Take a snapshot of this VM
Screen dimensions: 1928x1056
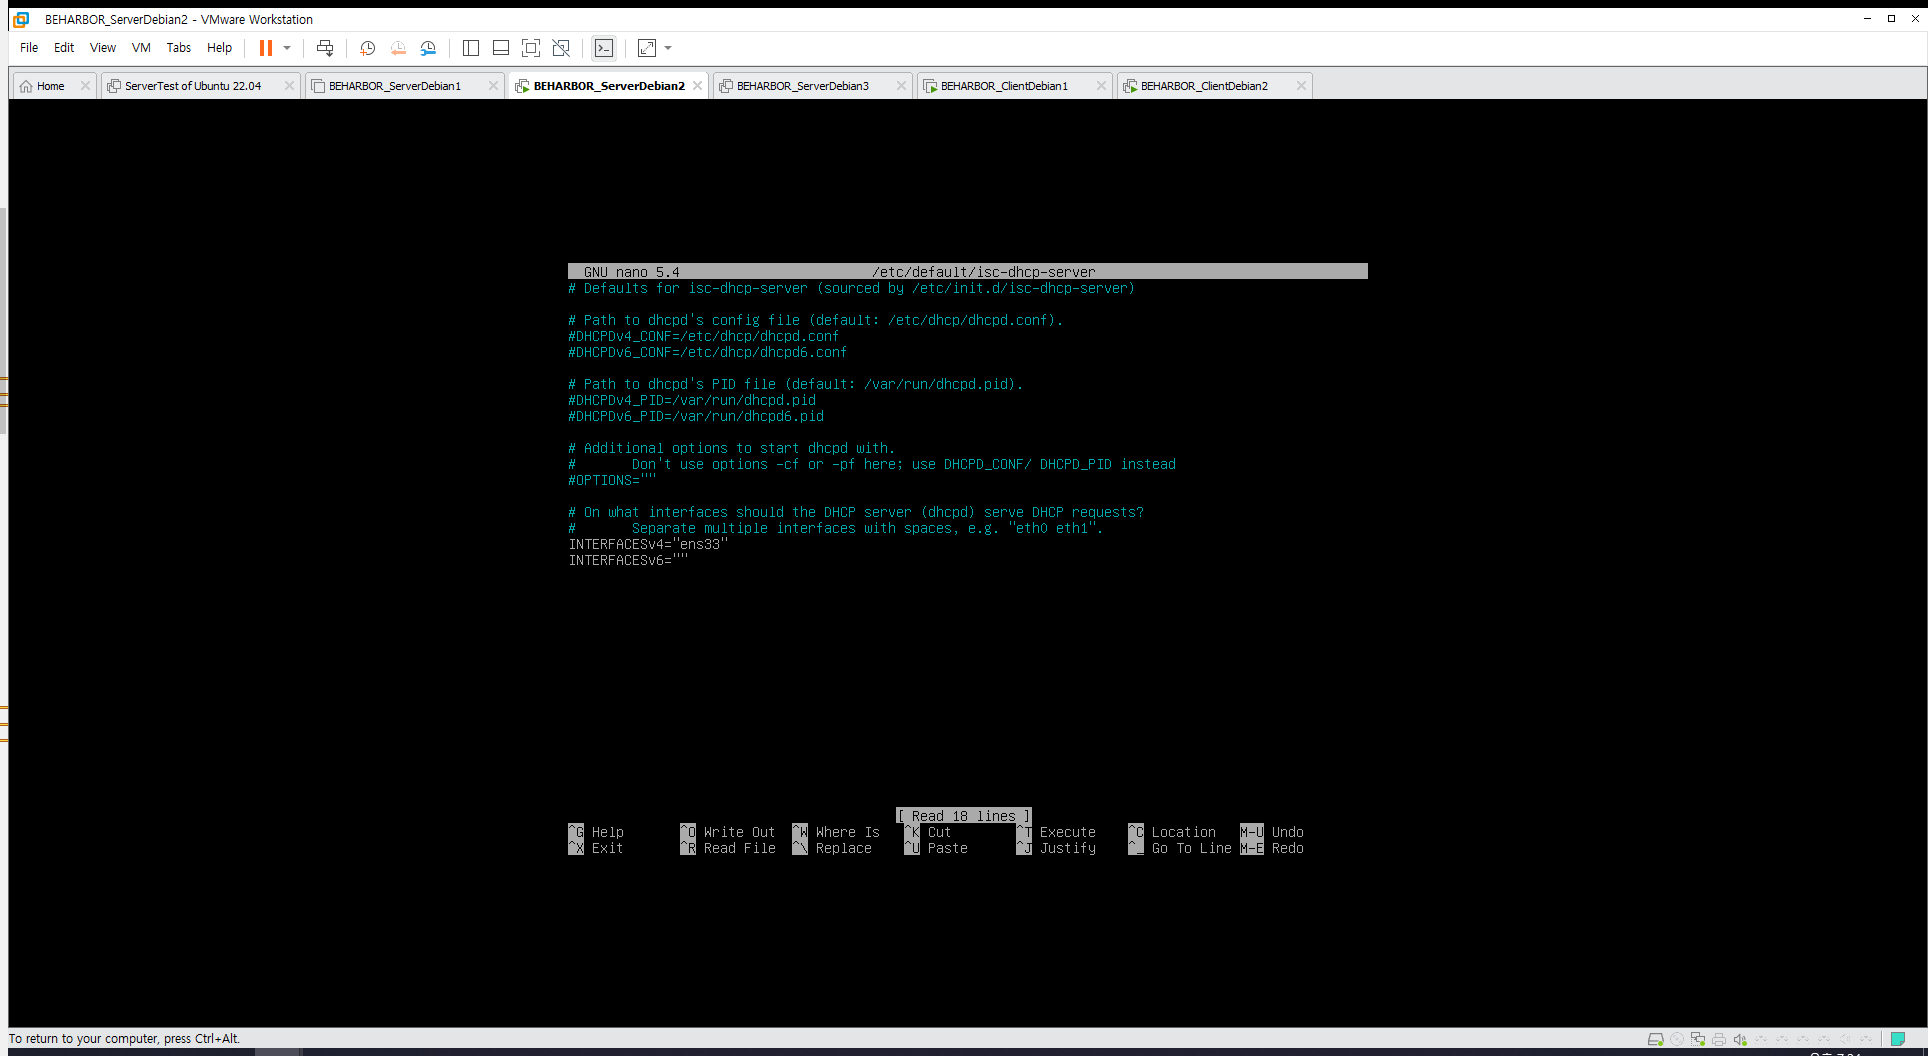tap(367, 48)
